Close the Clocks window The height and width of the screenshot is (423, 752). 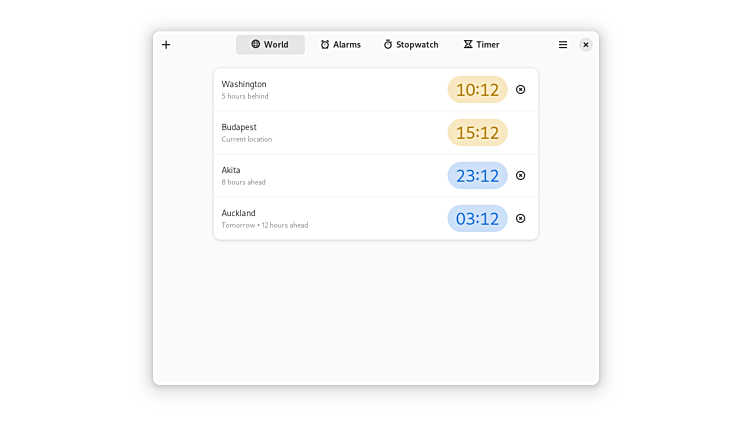(x=586, y=45)
